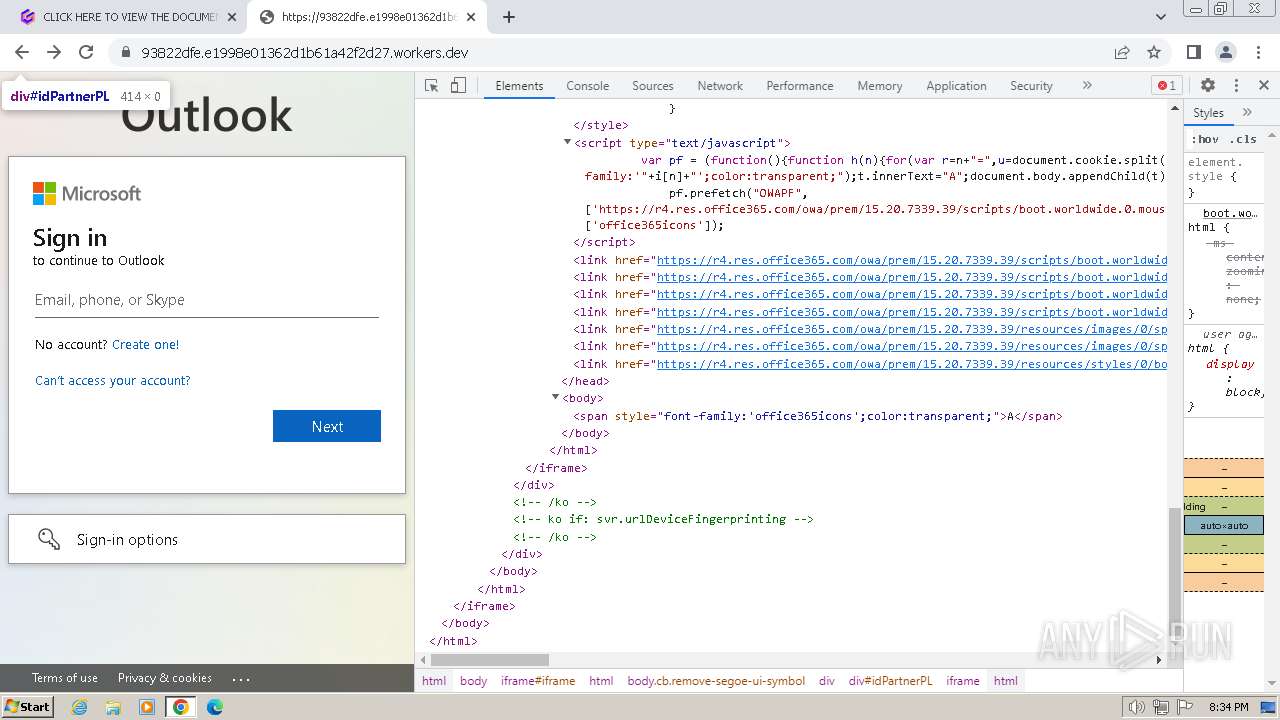Close the 'CLICK HERE TO VIEW' tab
The width and height of the screenshot is (1280, 720).
(x=231, y=17)
